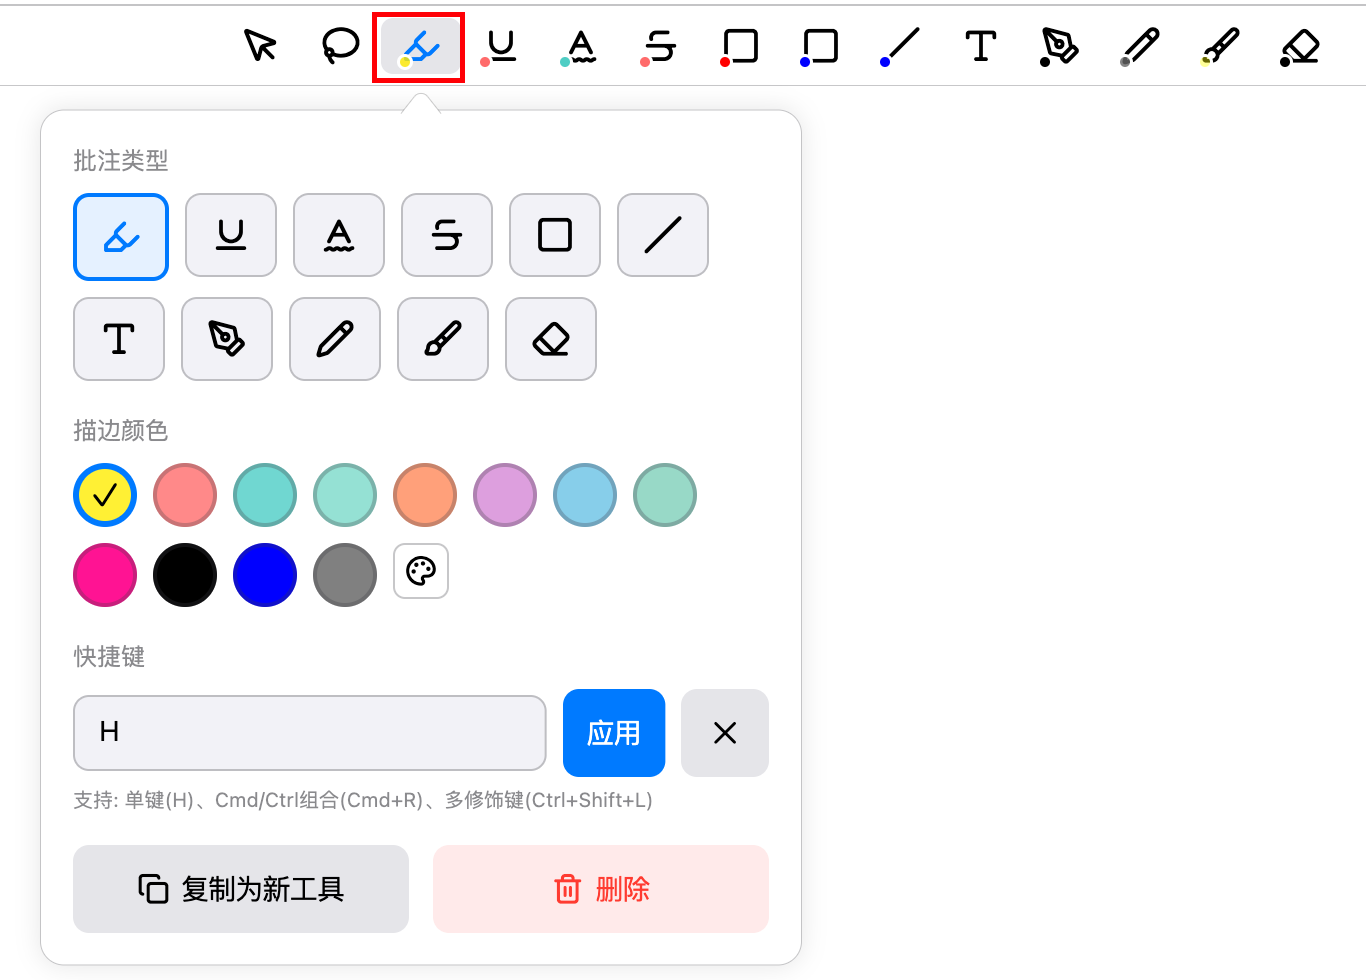The height and width of the screenshot is (980, 1366).
Task: Choose the brush annotation type
Action: point(443,339)
